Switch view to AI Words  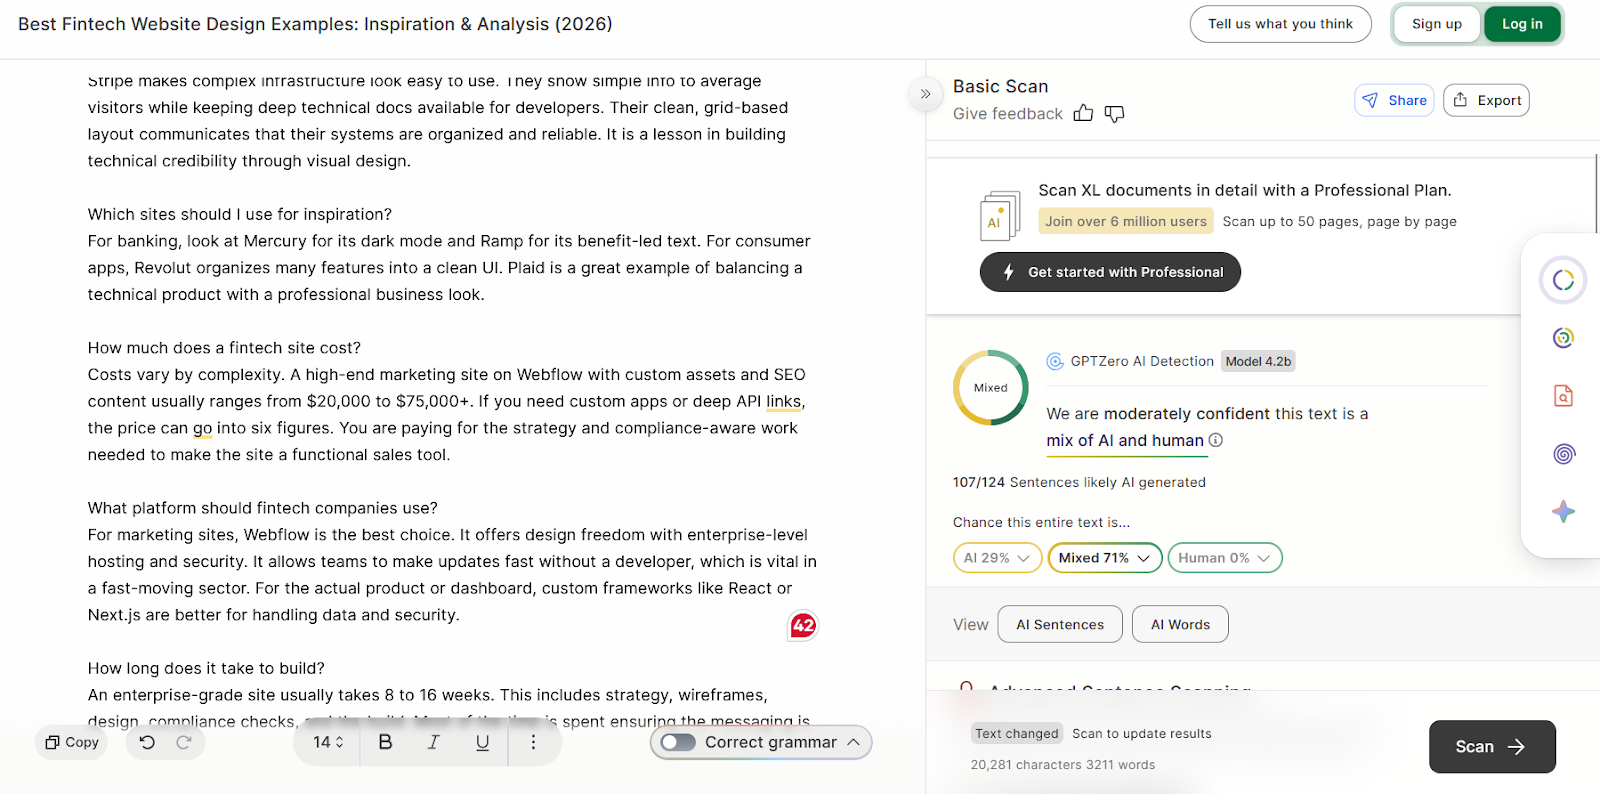(1180, 625)
